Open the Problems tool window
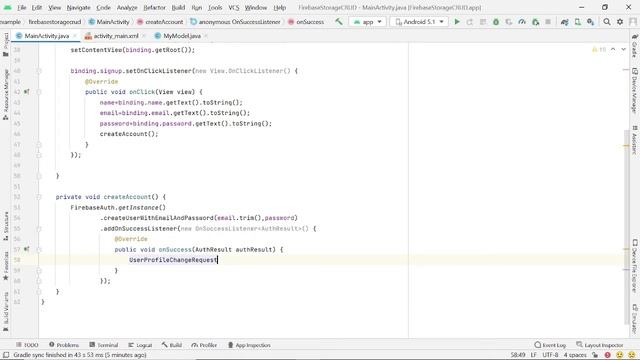Image resolution: width=640 pixels, height=360 pixels. click(64, 345)
